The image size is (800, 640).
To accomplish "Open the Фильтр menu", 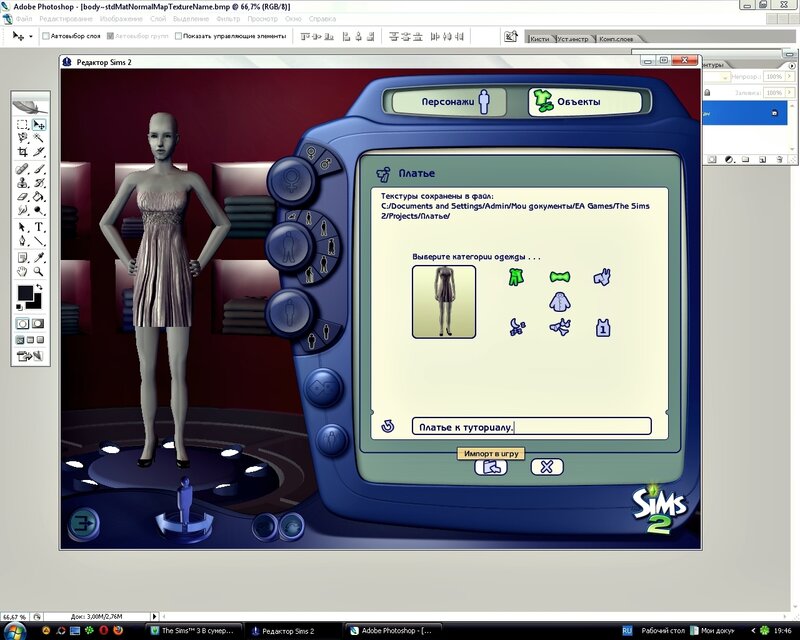I will pyautogui.click(x=227, y=19).
